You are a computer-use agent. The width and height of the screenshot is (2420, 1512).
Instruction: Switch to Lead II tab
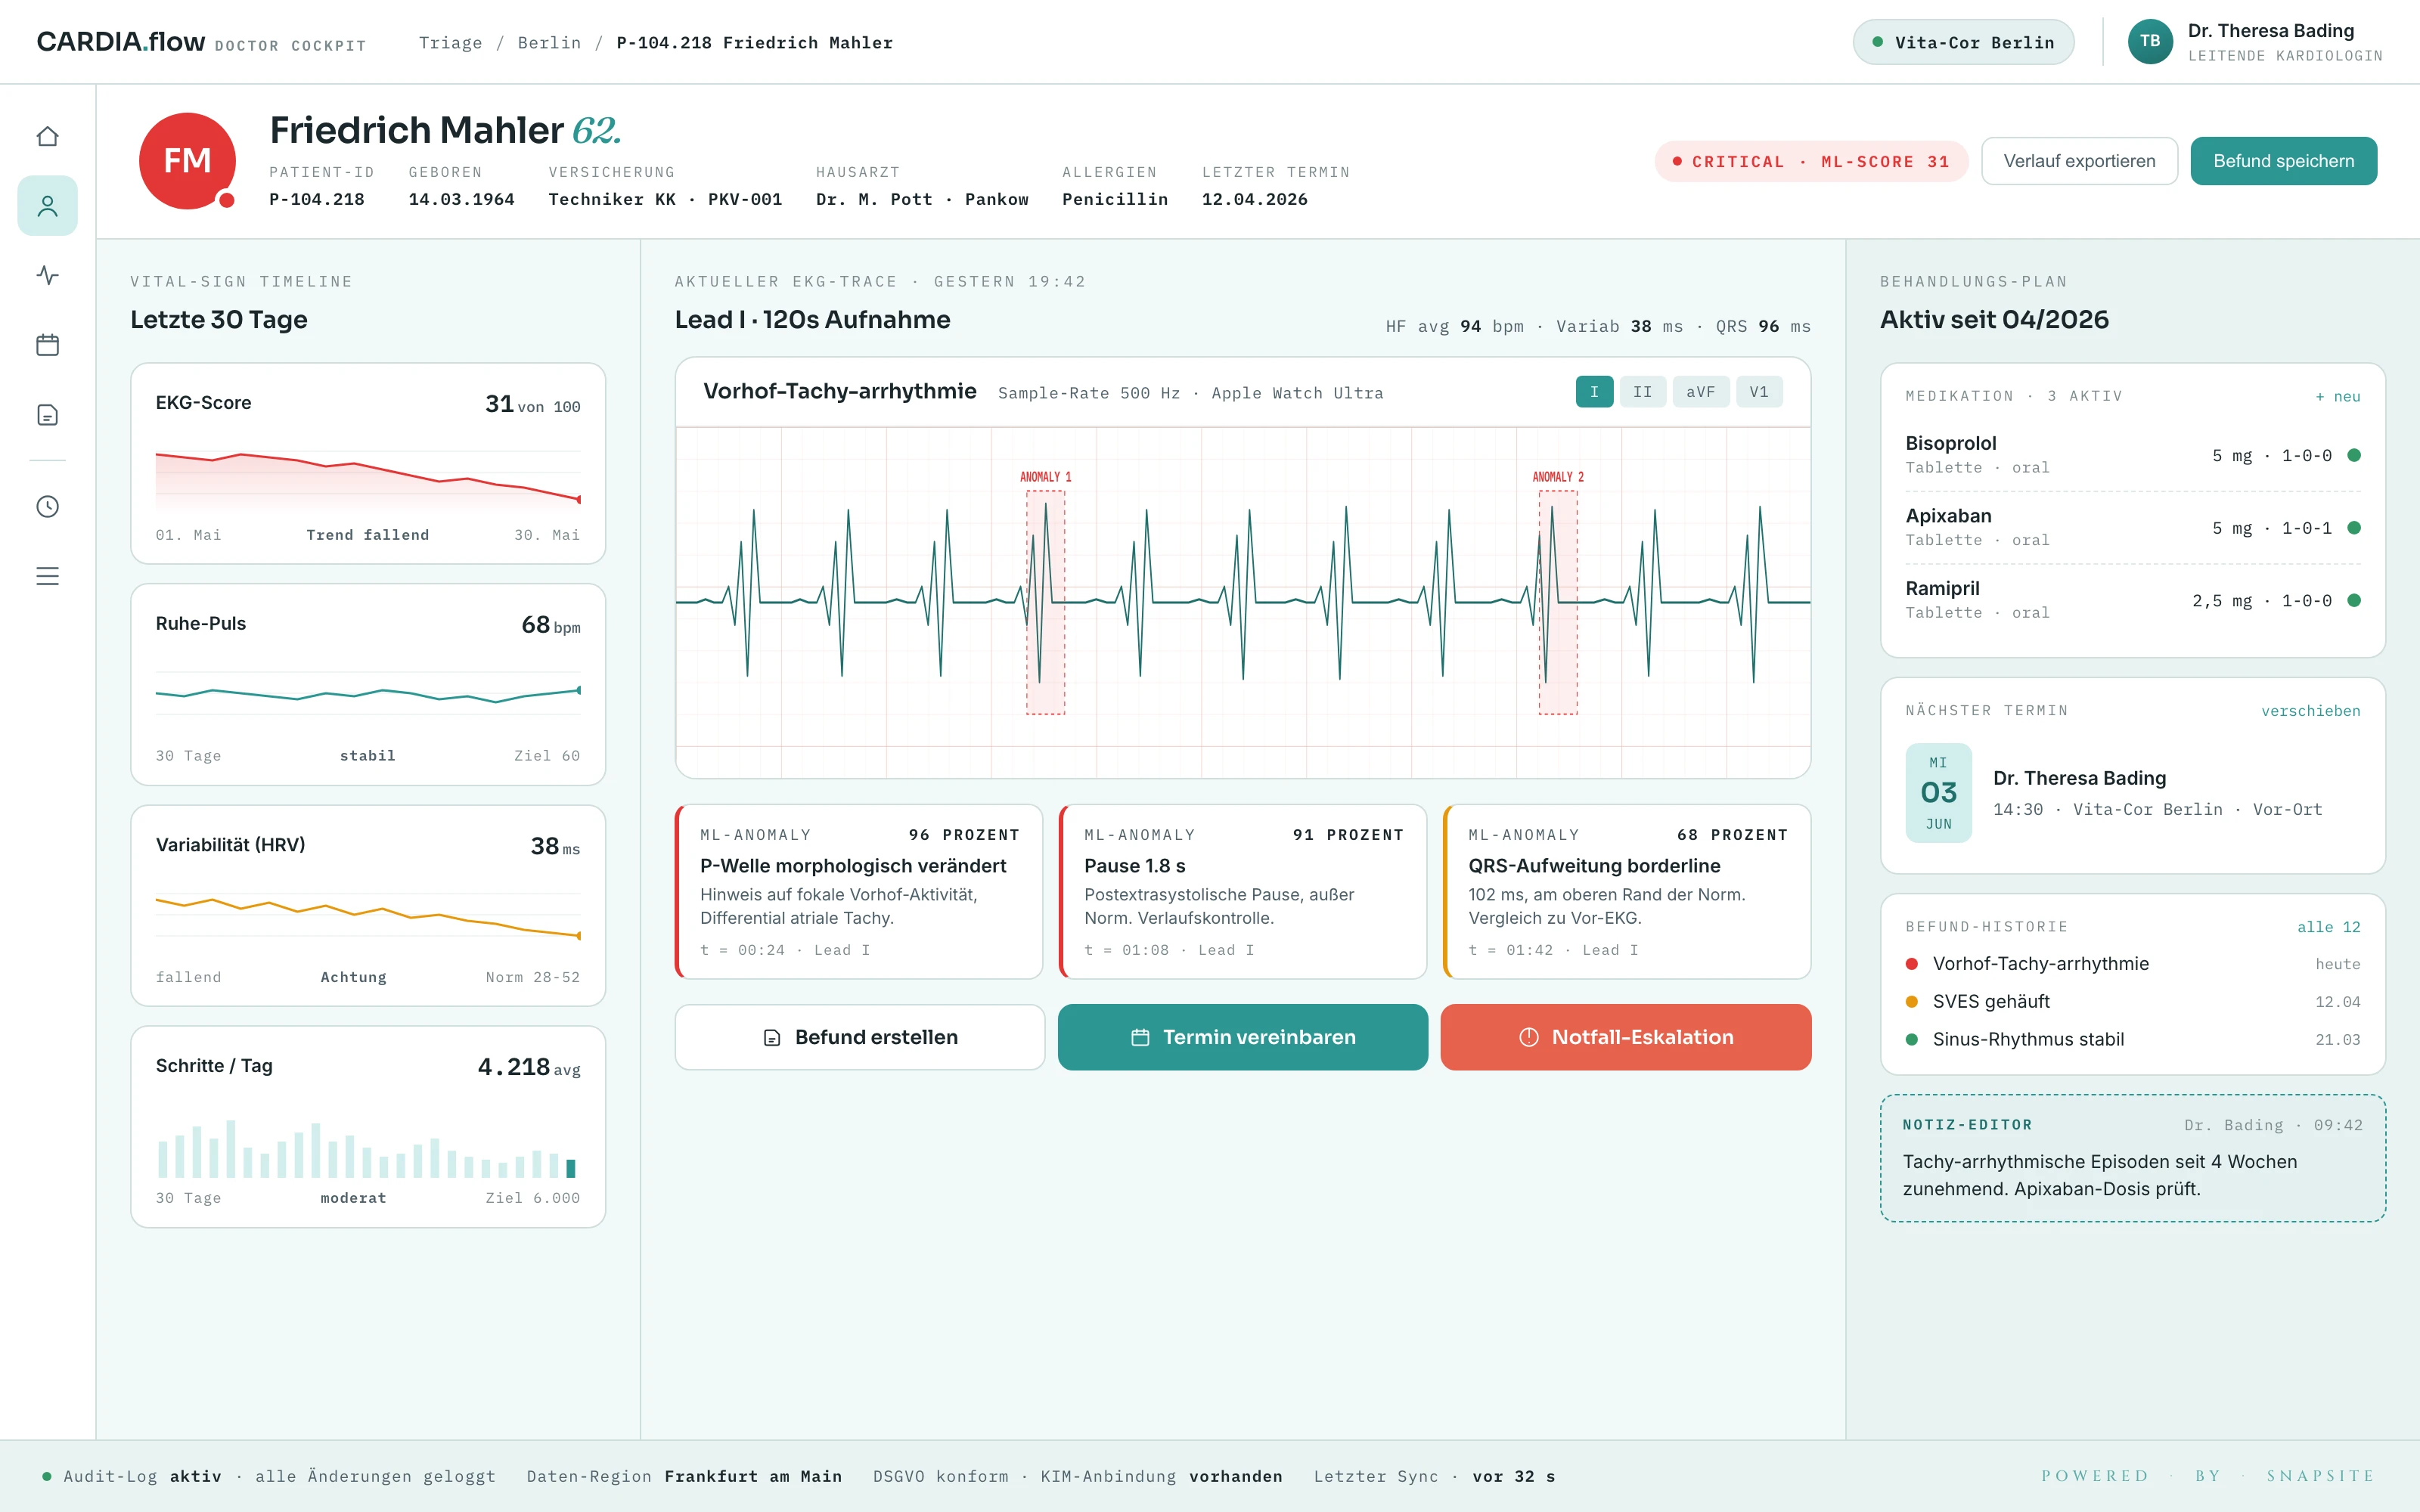[1643, 392]
